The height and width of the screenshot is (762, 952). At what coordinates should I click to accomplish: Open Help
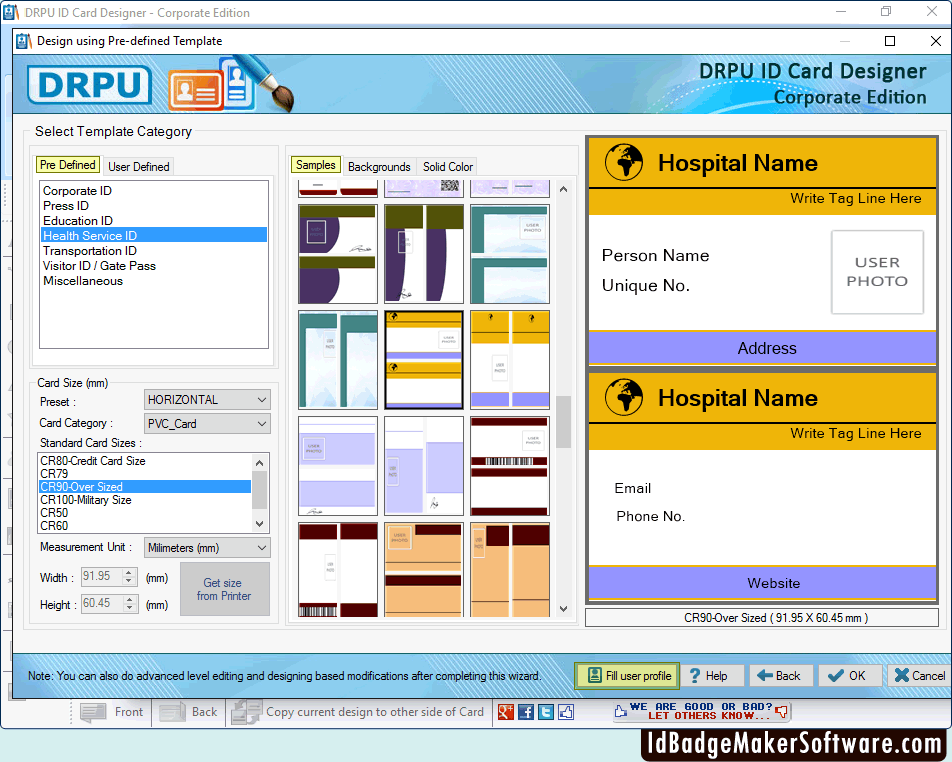pyautogui.click(x=712, y=676)
